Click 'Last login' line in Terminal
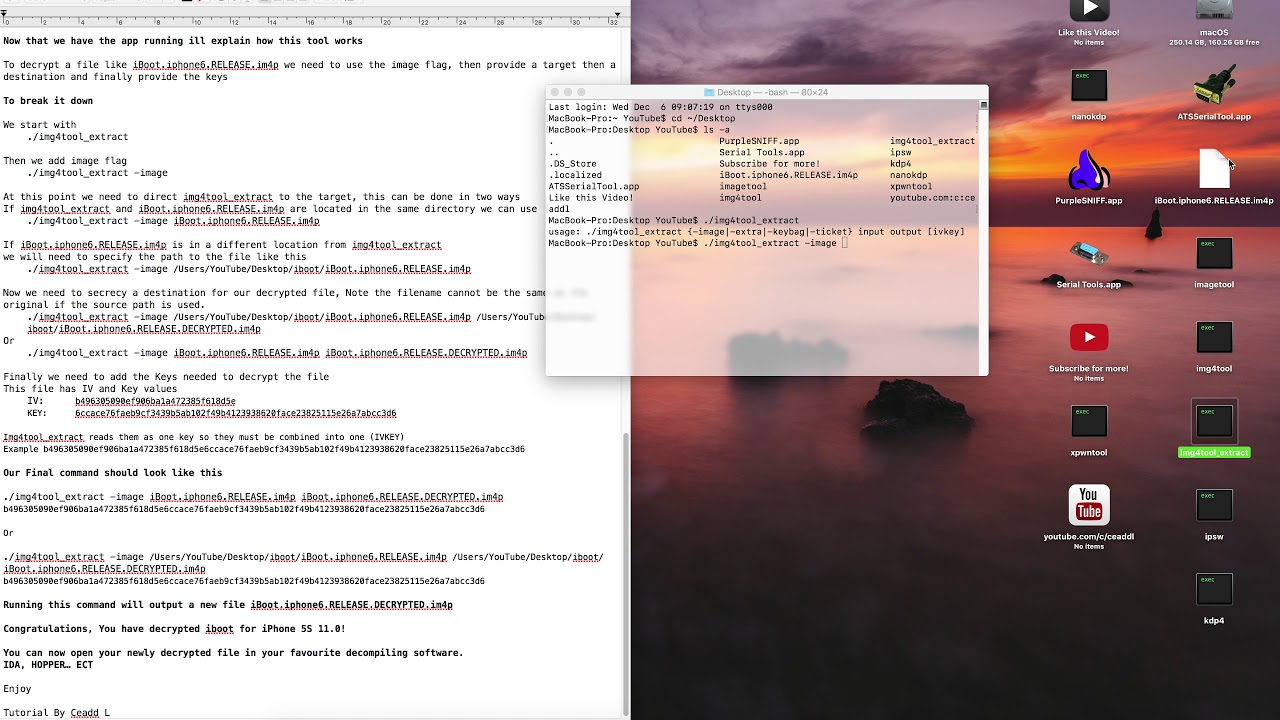 660,107
